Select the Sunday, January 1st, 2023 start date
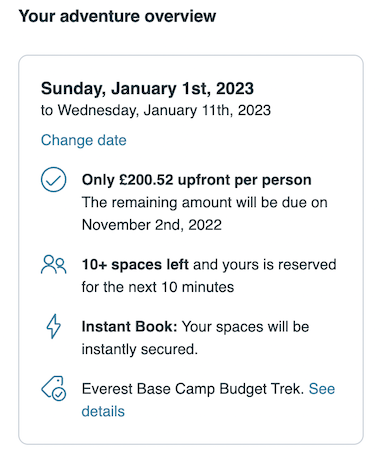 147,89
